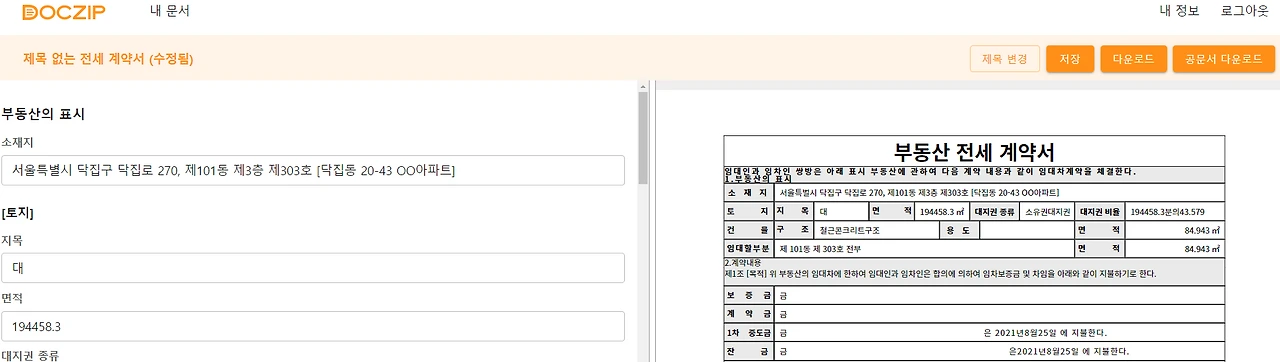Click the 저장 button

point(1070,59)
